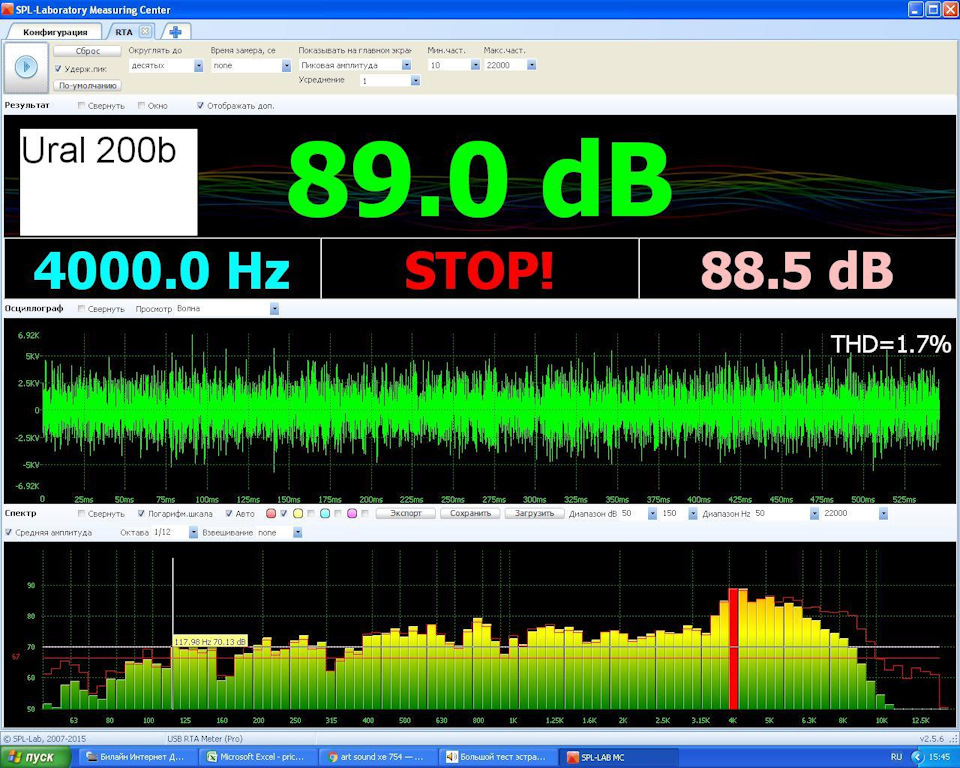Switch to art sound xe 754 Chrome taskbar item
This screenshot has height=768, width=960.
[380, 757]
